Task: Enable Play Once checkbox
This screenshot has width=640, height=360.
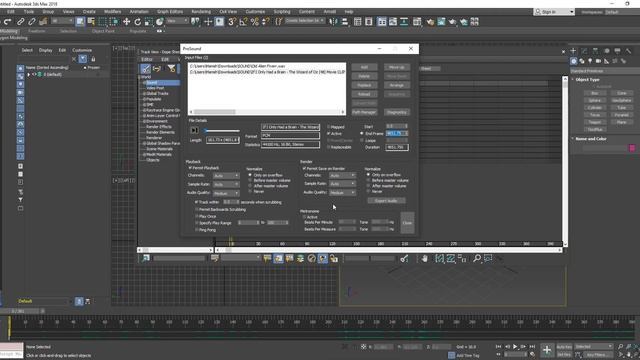Action: click(197, 216)
